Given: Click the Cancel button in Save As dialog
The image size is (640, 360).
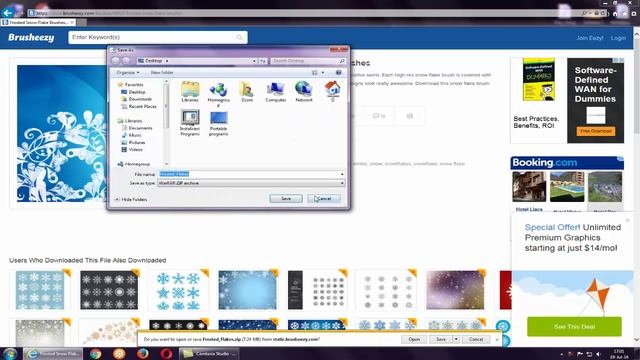Looking at the screenshot, I should [324, 199].
